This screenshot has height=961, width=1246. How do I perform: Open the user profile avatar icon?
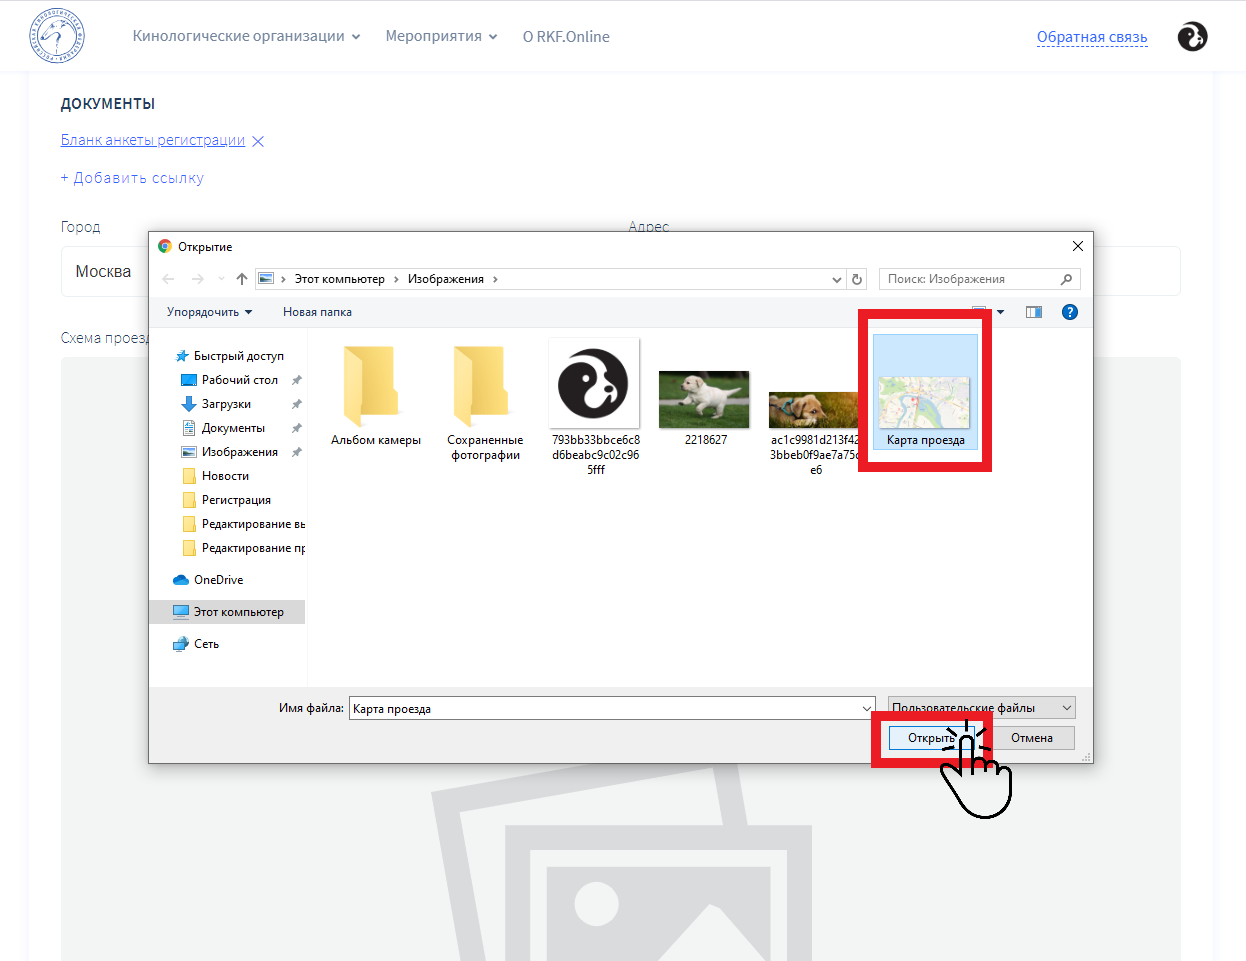pos(1192,37)
